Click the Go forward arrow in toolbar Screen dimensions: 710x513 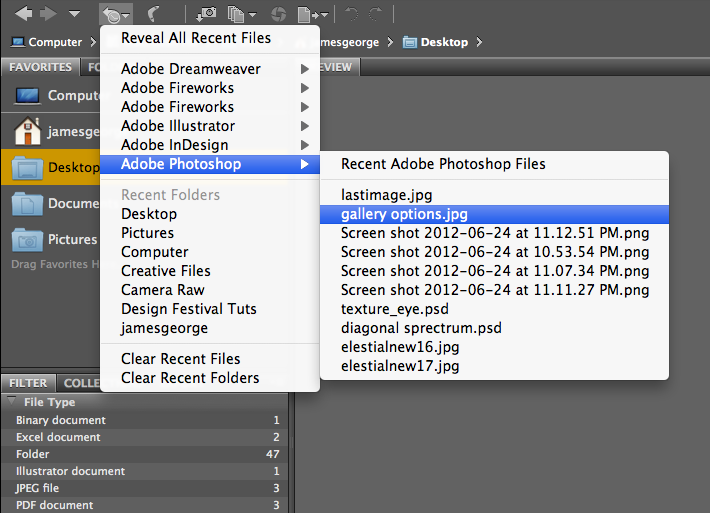click(48, 14)
